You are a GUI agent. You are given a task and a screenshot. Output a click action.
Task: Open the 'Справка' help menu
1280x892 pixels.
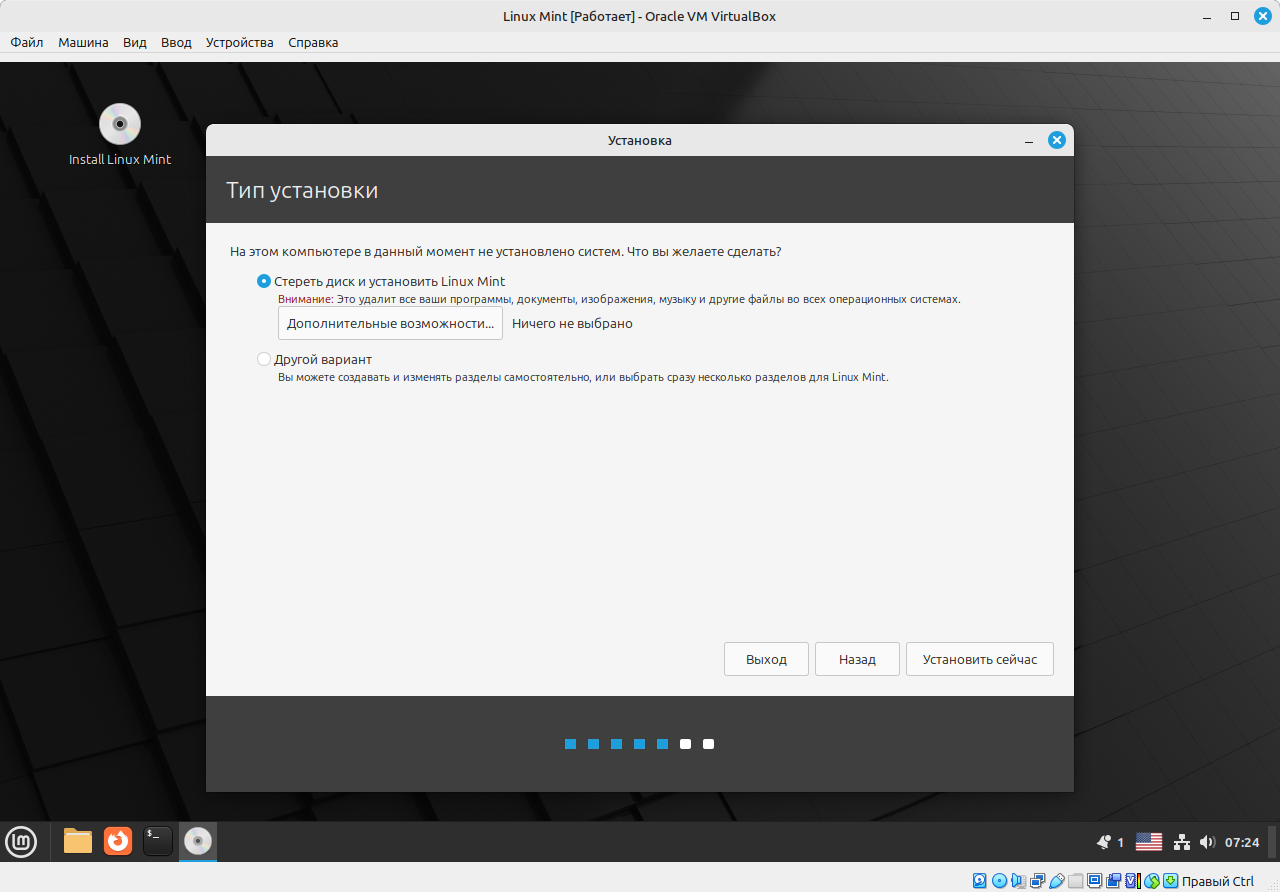313,43
